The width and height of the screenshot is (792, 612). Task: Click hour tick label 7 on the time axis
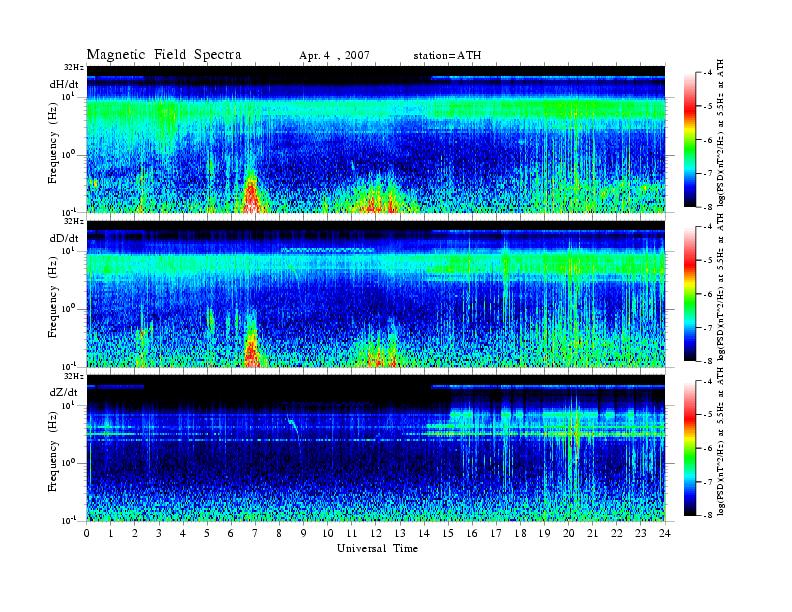(x=255, y=534)
